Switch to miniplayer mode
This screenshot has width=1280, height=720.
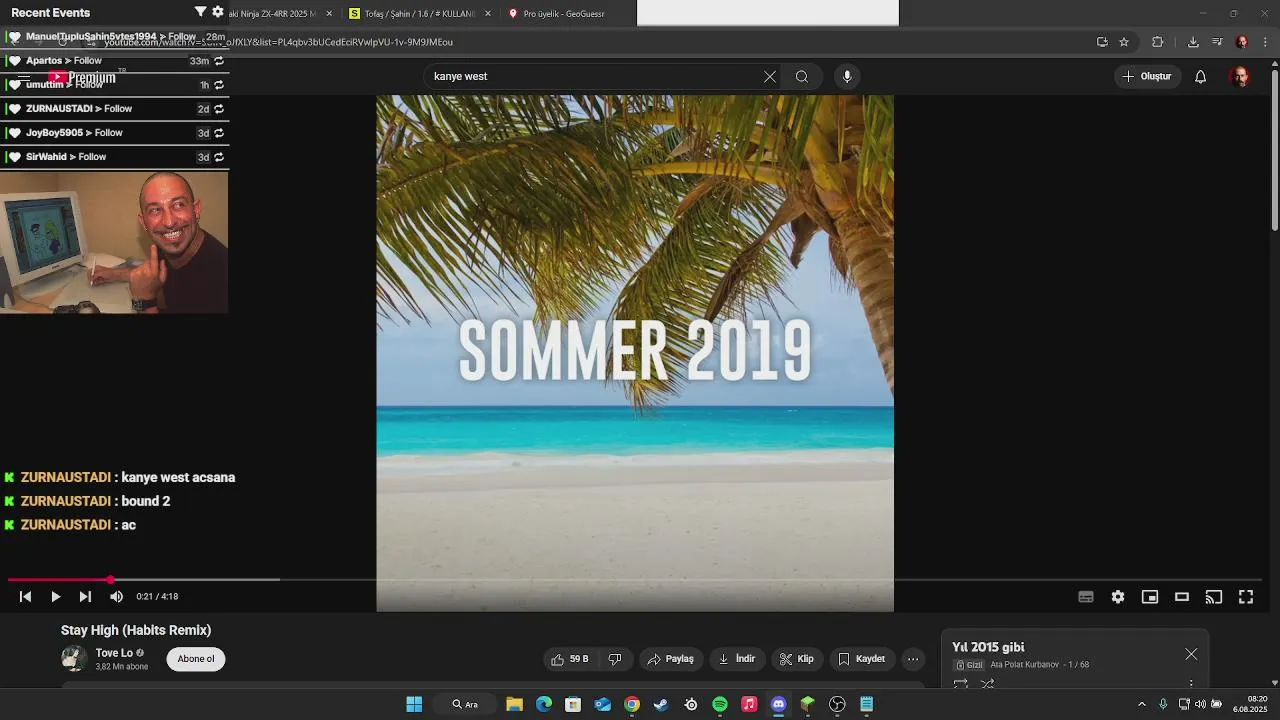click(1150, 597)
